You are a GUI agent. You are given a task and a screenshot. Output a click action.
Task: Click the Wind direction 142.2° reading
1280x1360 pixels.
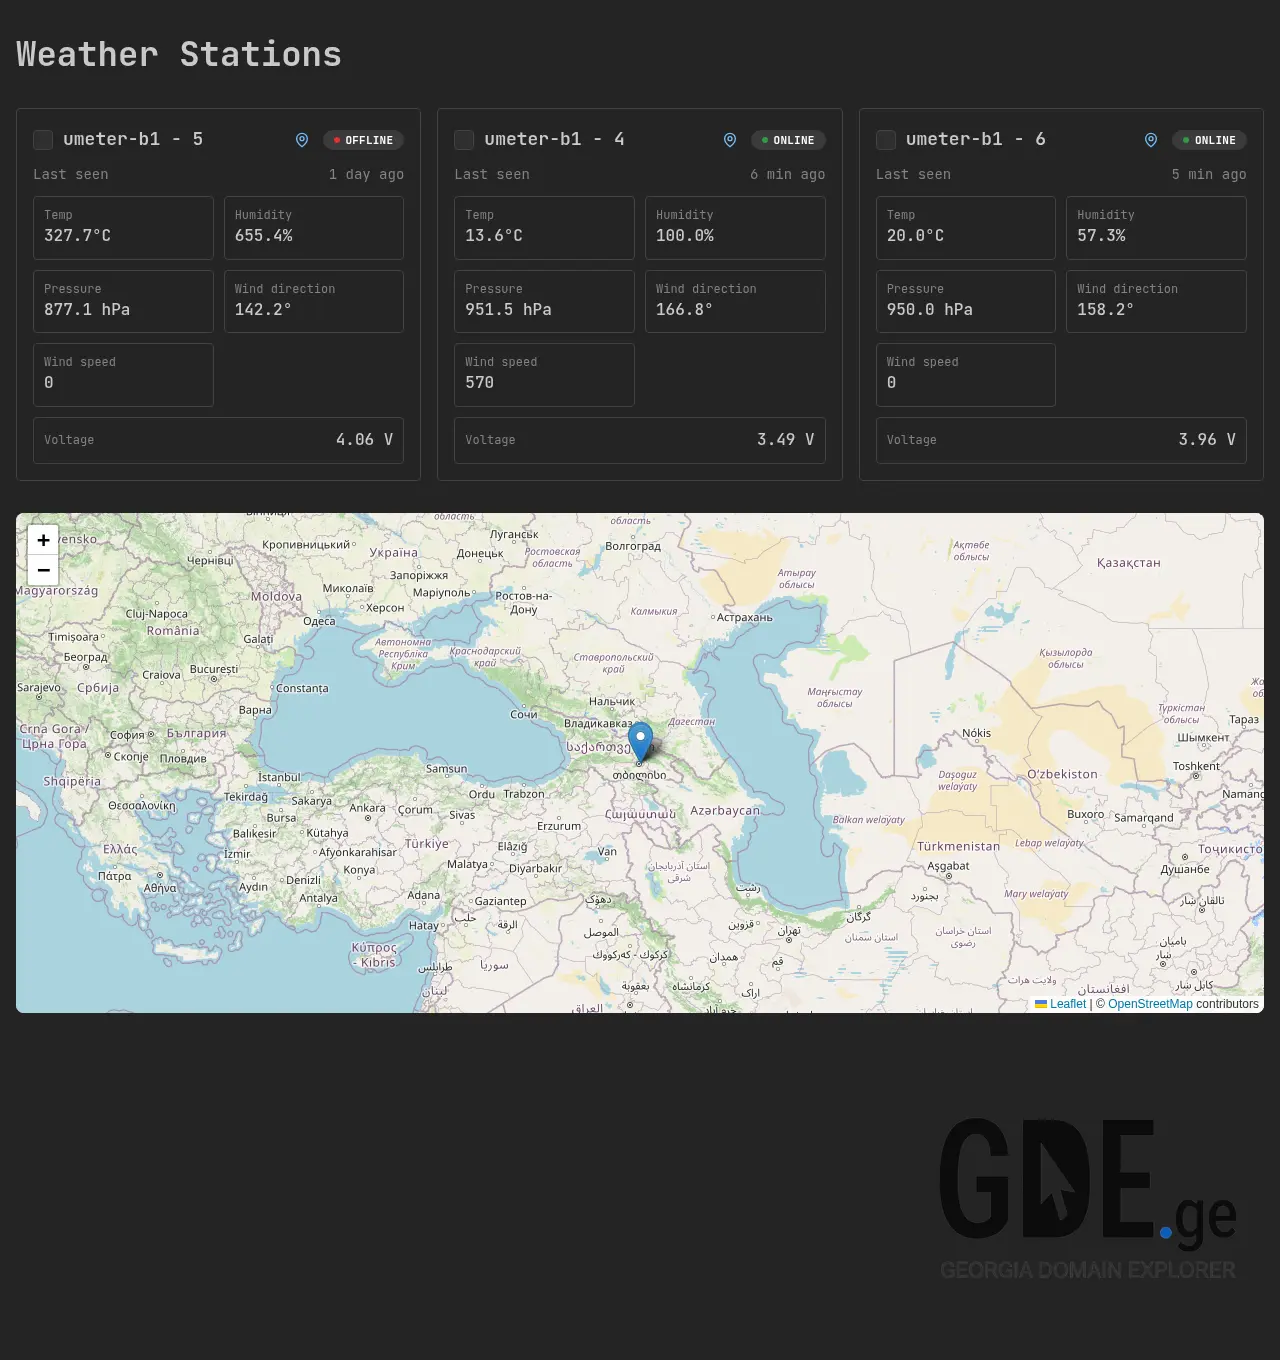(314, 301)
